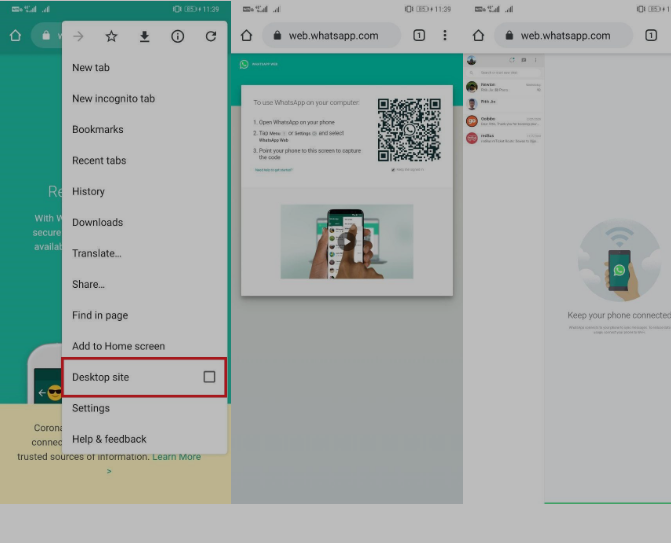This screenshot has width=671, height=543.
Task: Open Bookmarks menu item
Action: pyautogui.click(x=144, y=129)
